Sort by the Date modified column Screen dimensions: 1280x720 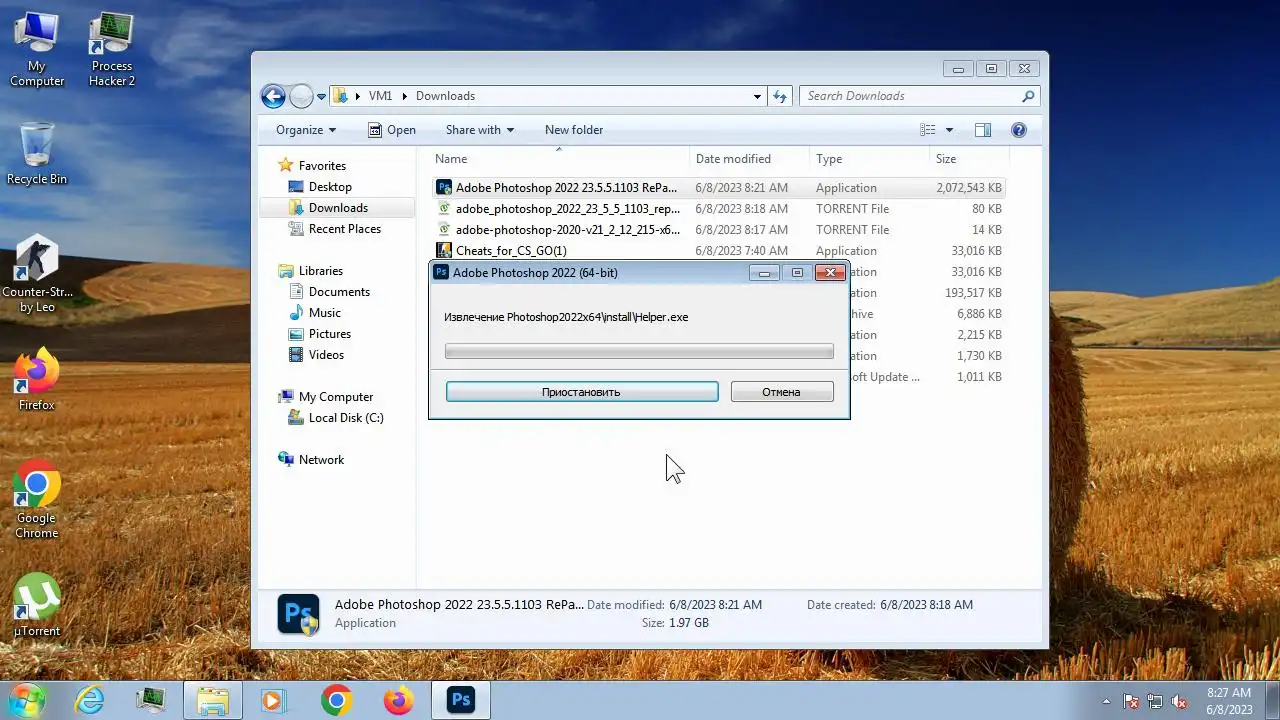749,159
